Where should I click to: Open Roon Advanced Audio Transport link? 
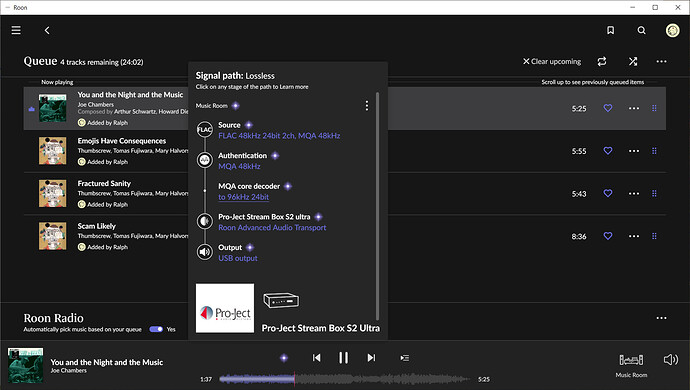[x=272, y=228]
